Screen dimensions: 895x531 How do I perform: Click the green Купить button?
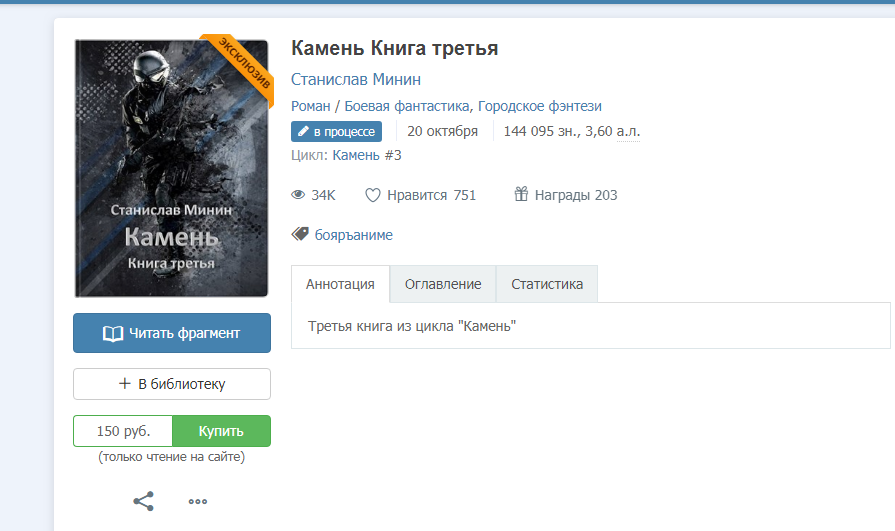221,431
